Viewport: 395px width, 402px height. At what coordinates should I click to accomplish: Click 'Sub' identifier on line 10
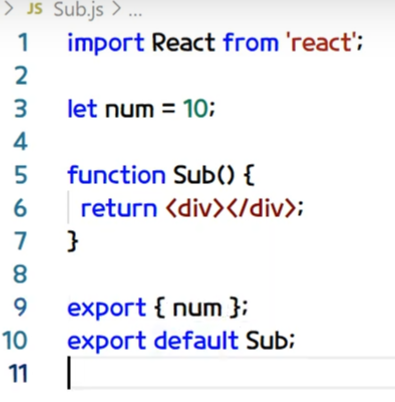(267, 340)
